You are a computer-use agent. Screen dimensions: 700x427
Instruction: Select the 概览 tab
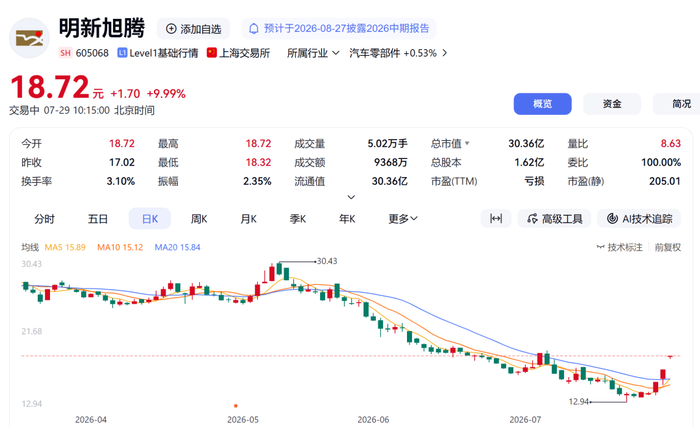click(542, 104)
